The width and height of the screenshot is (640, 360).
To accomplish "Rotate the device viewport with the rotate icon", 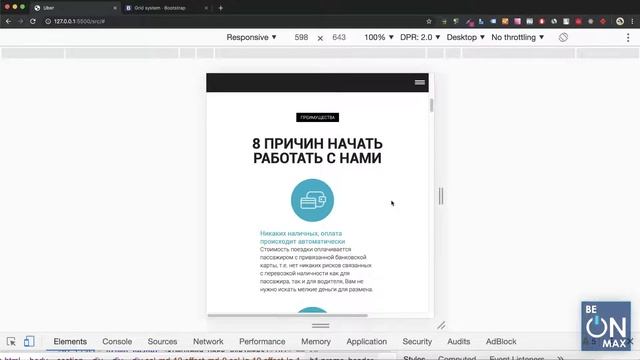I will pyautogui.click(x=563, y=37).
